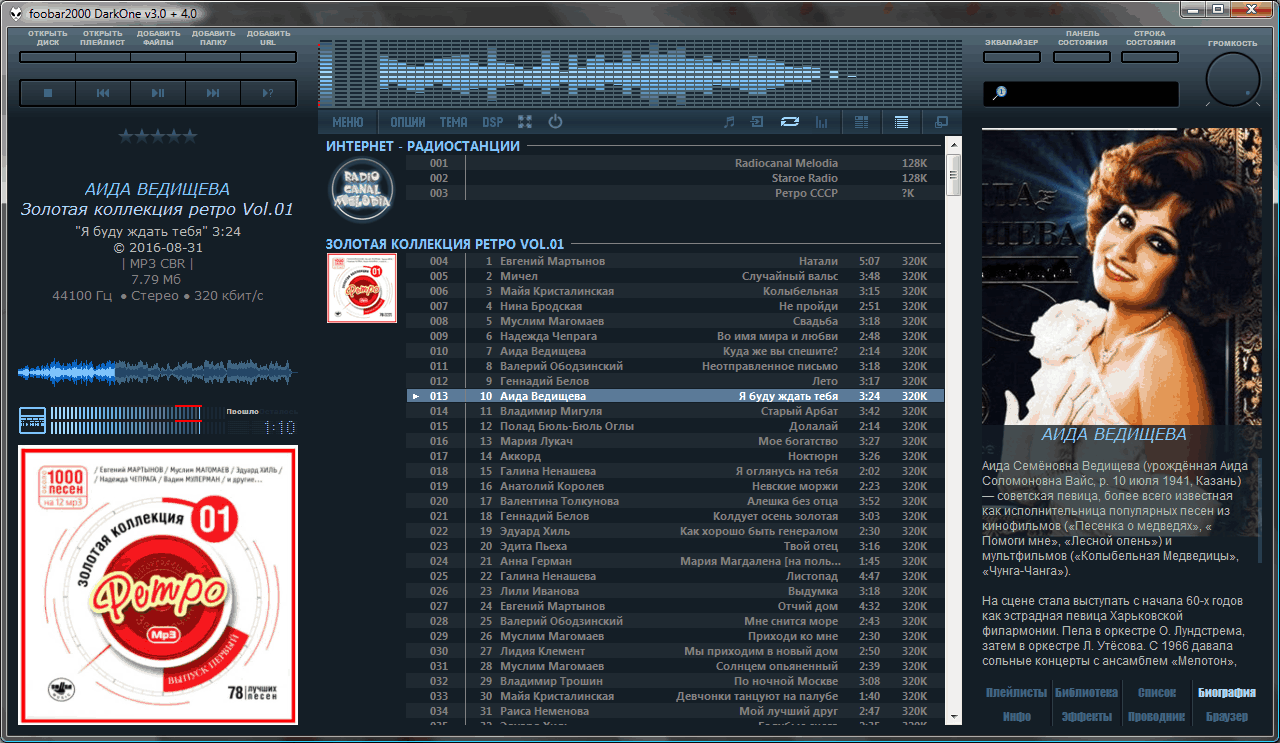
Task: Select the playing track Я буду ждать тебя
Action: (x=675, y=396)
